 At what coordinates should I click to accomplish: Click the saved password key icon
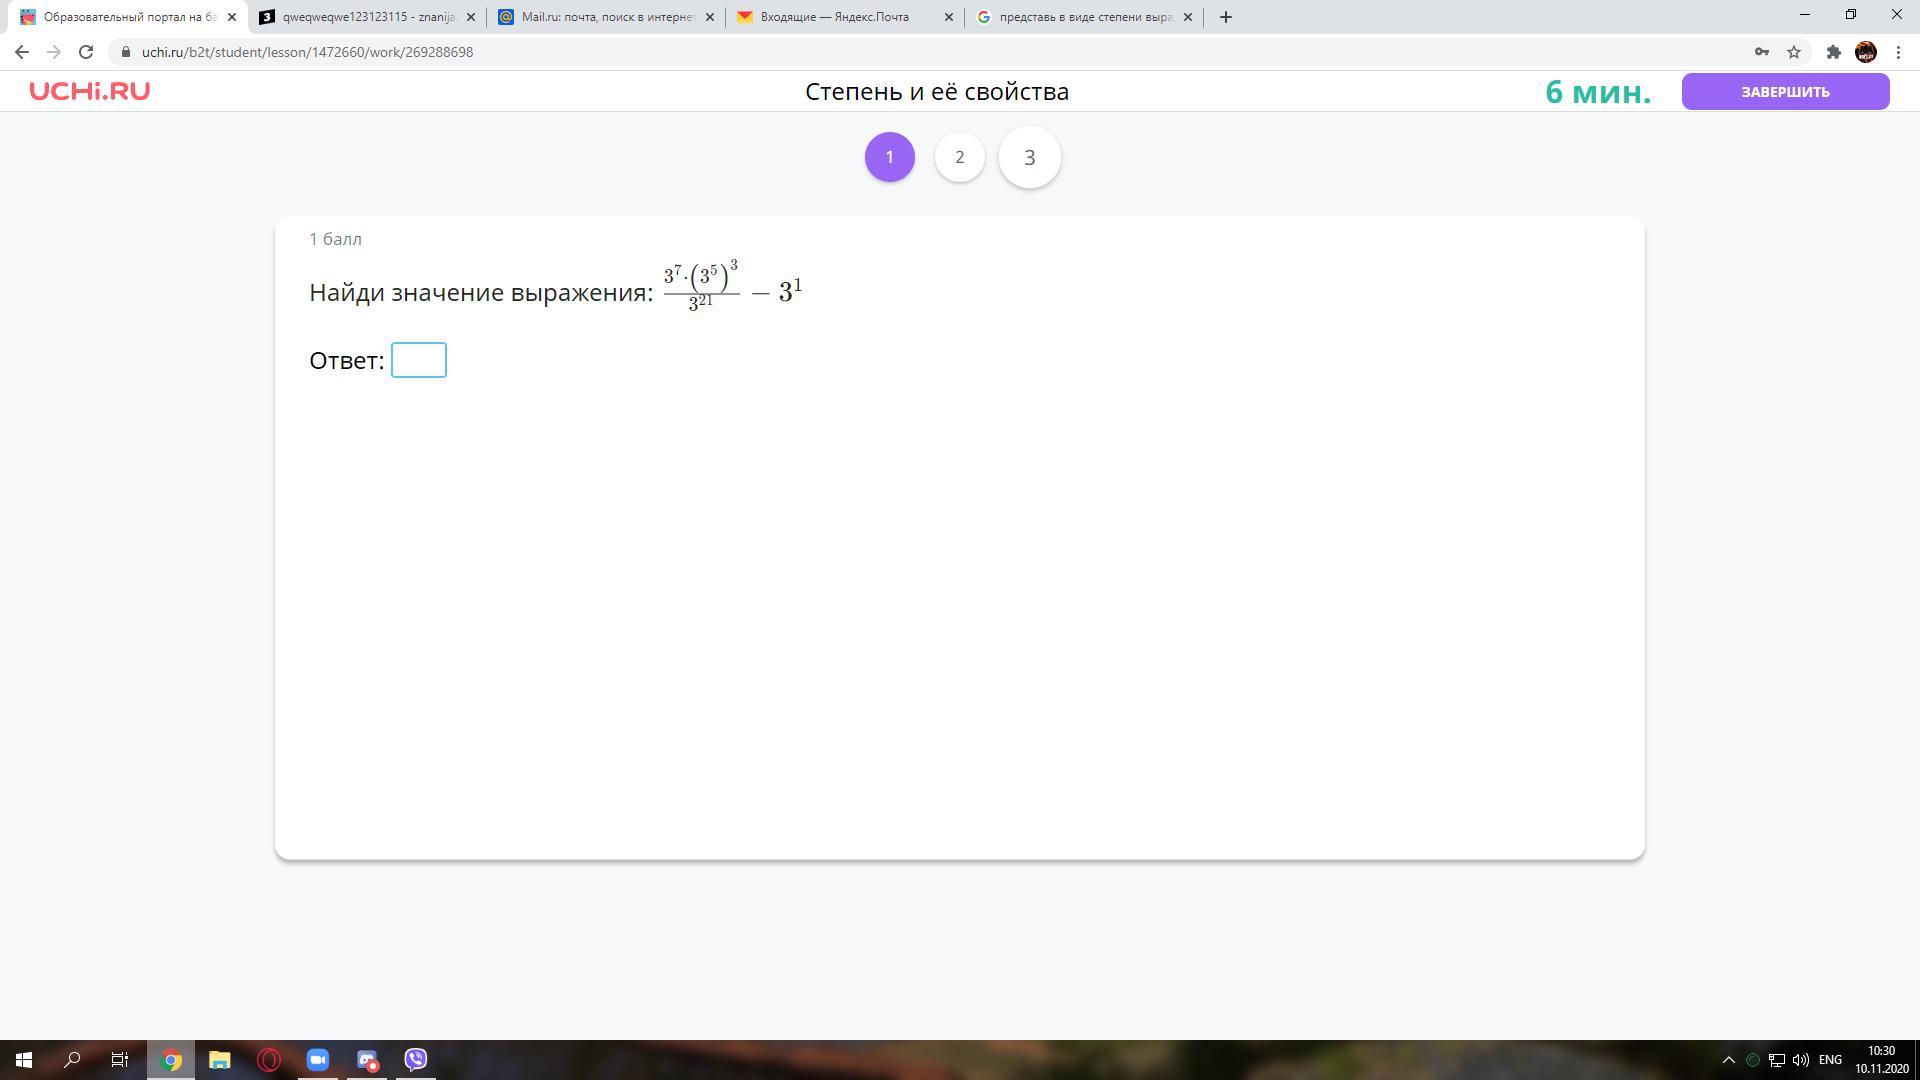pos(1762,52)
